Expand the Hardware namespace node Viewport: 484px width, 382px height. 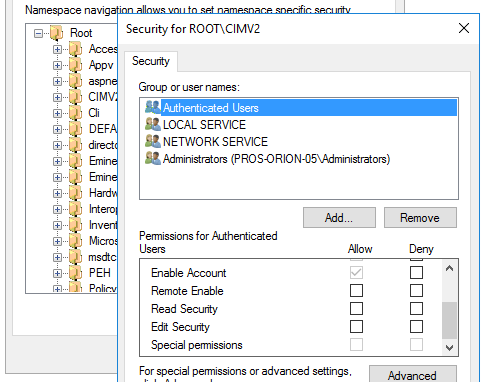click(57, 193)
